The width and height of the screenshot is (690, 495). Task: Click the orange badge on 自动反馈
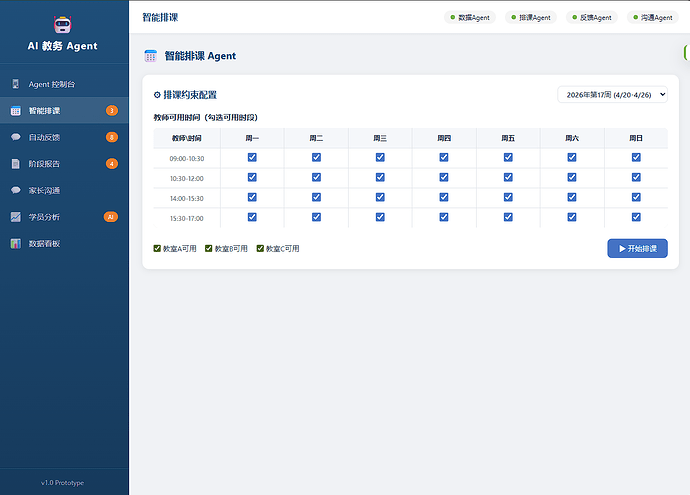(112, 137)
